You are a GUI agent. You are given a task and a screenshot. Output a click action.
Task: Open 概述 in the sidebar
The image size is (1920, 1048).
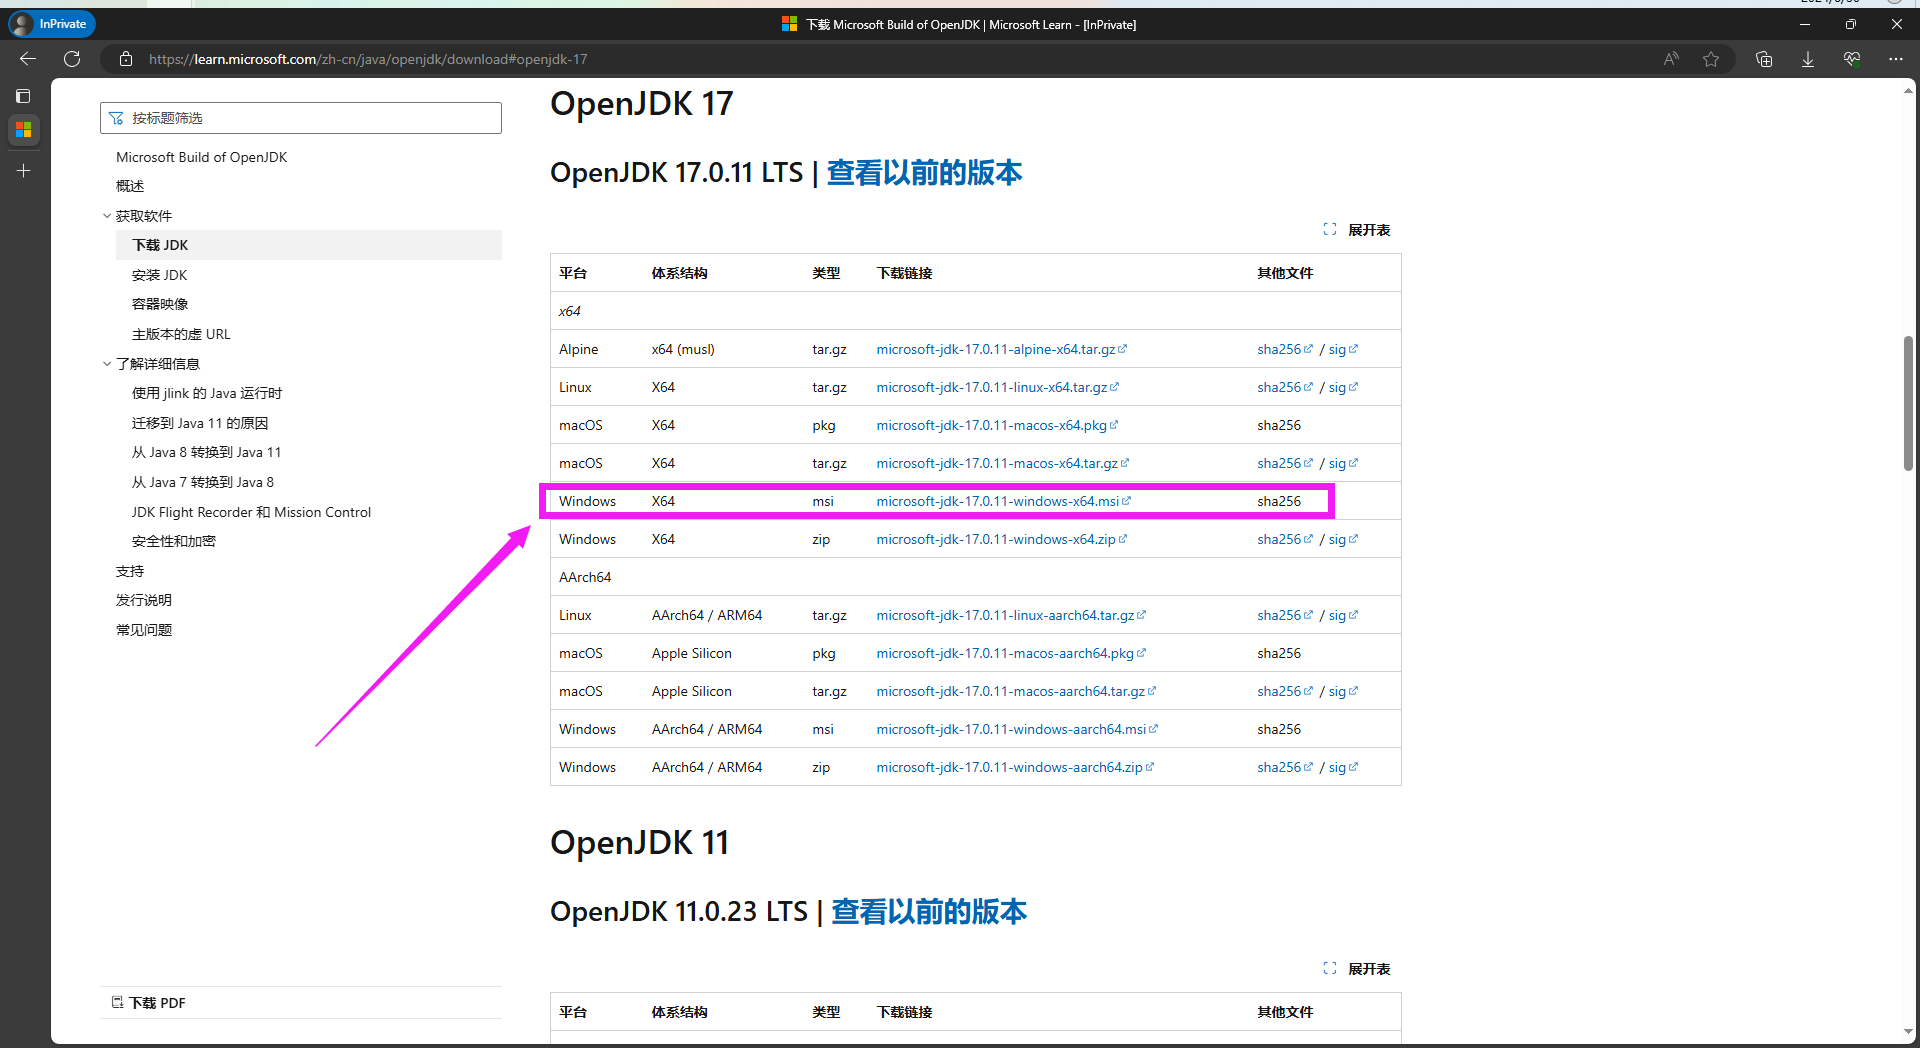click(x=130, y=186)
